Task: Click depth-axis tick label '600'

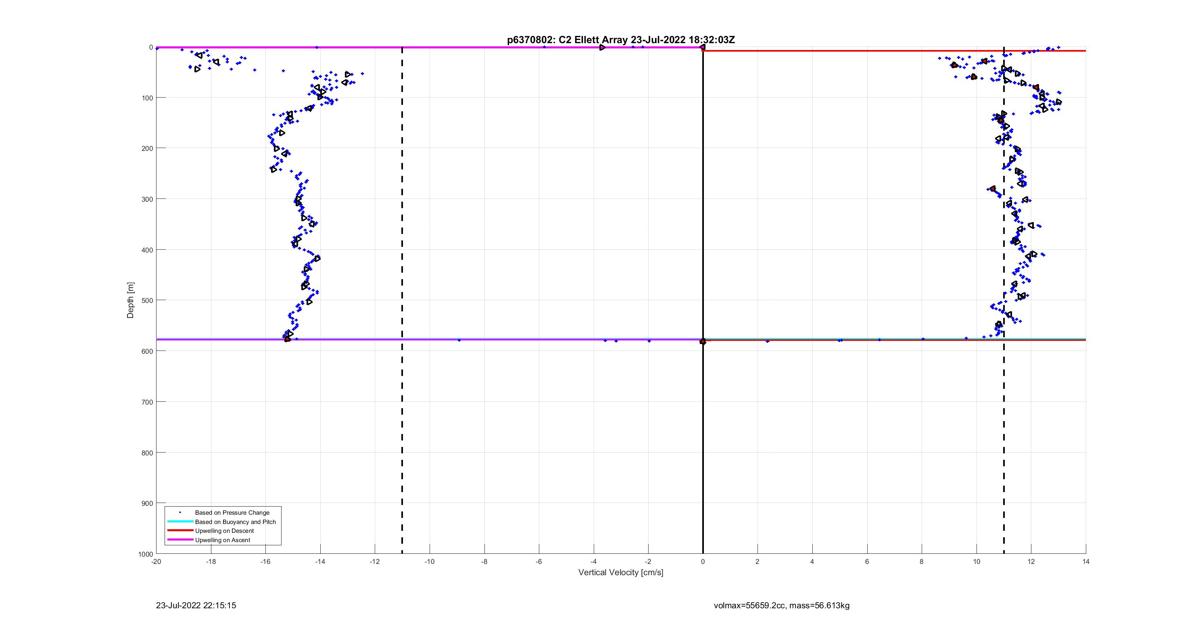Action: (x=146, y=351)
